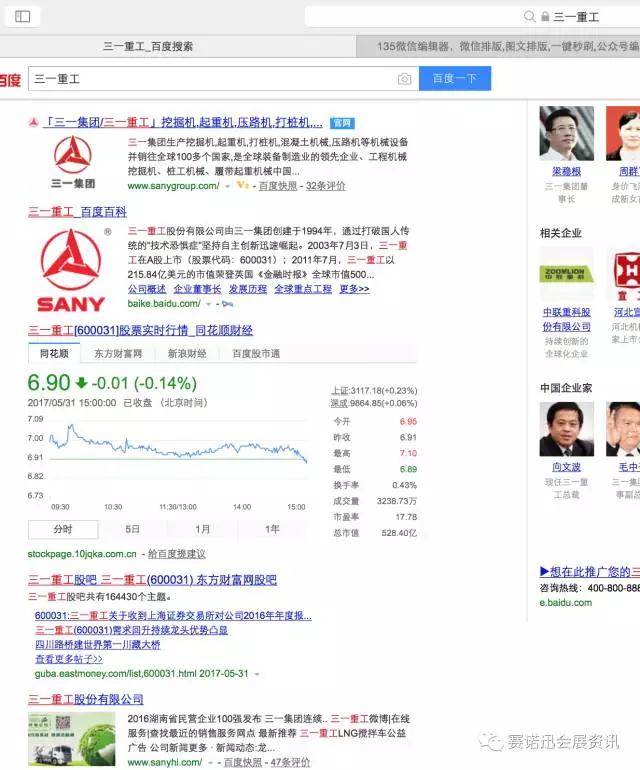Open the 企业董事长 sublink
Viewport: 640px width, 770px height.
pos(197,289)
